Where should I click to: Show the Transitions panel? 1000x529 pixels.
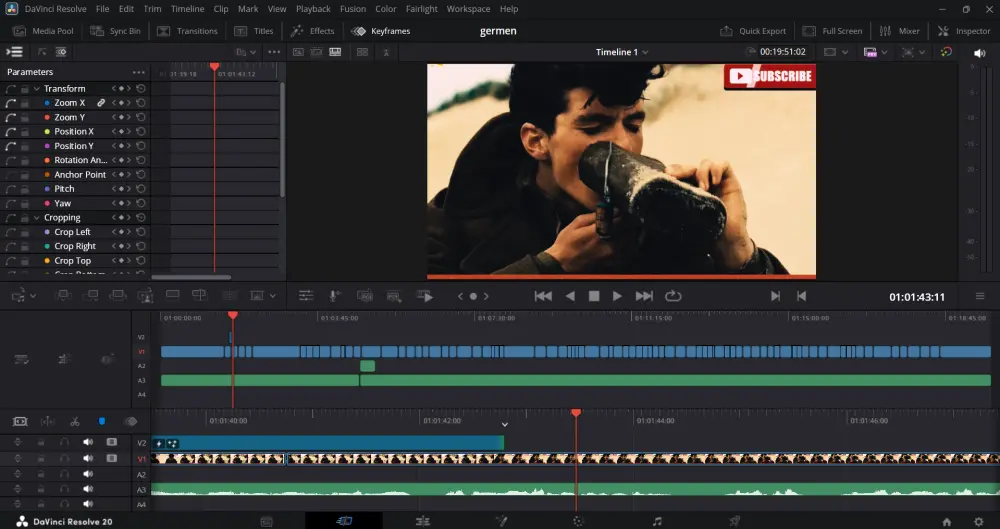(x=188, y=31)
